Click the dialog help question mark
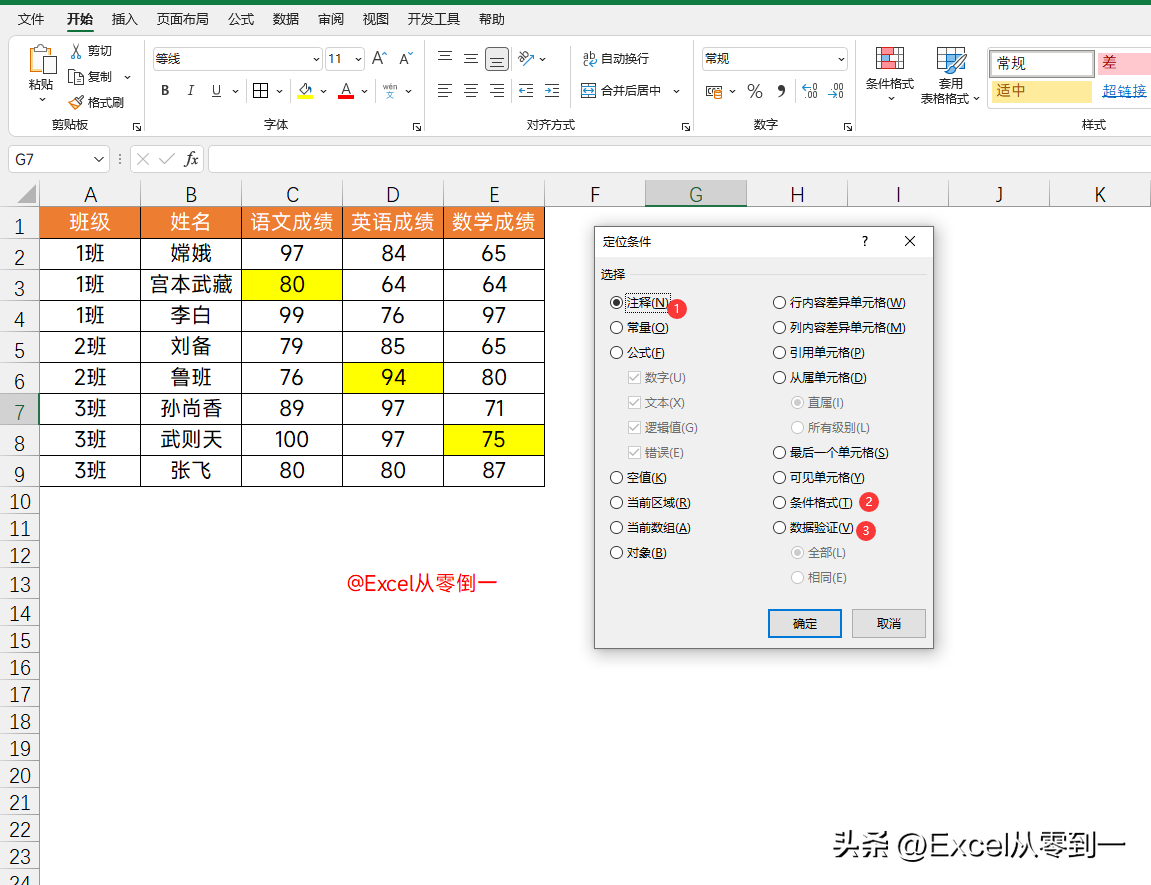The image size is (1151, 885). 865,241
